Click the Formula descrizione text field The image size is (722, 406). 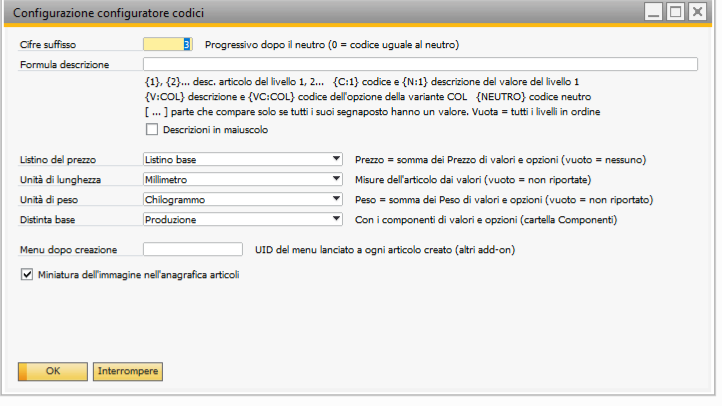420,64
